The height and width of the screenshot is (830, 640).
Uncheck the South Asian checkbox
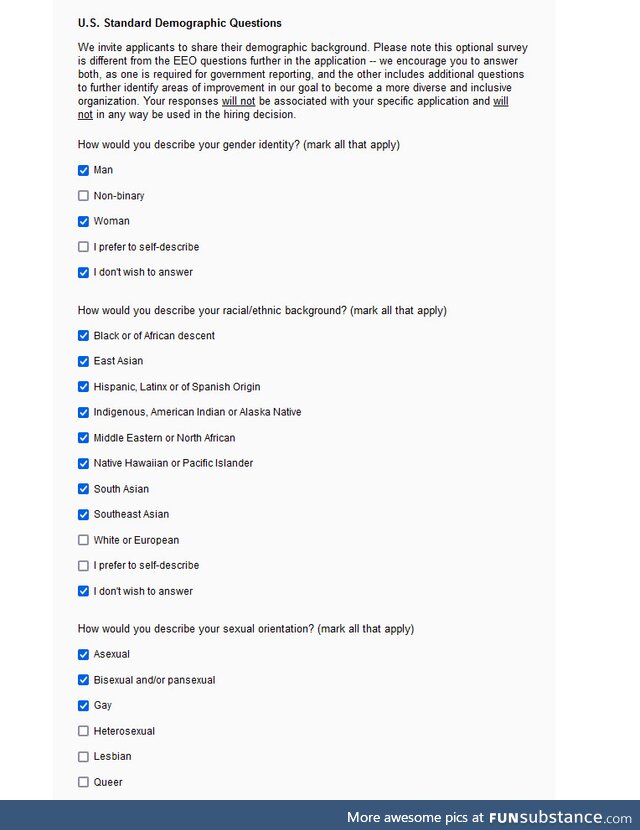click(x=83, y=489)
